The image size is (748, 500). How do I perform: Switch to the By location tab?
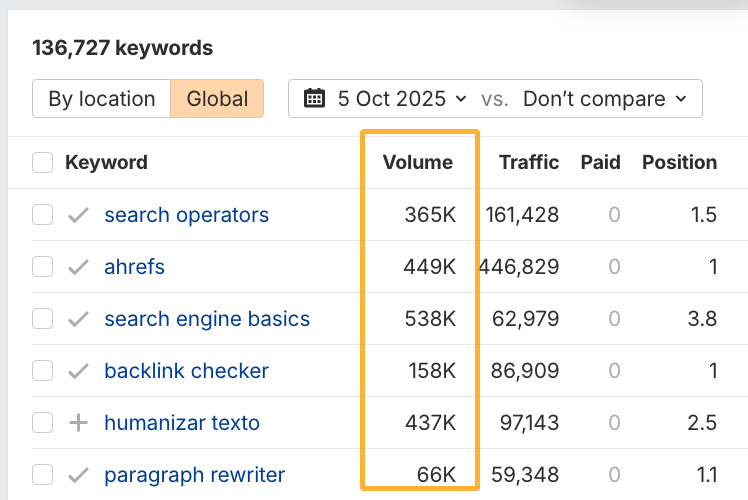101,99
